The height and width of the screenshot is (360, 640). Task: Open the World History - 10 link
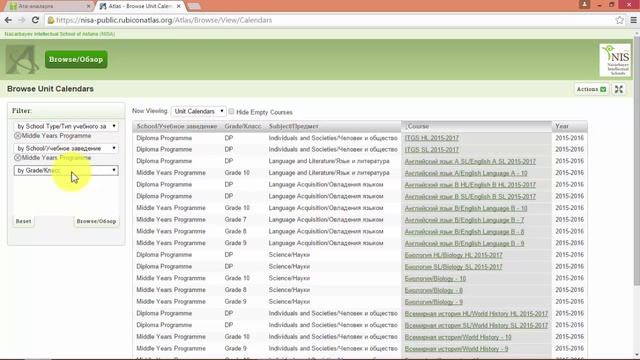click(x=458, y=338)
